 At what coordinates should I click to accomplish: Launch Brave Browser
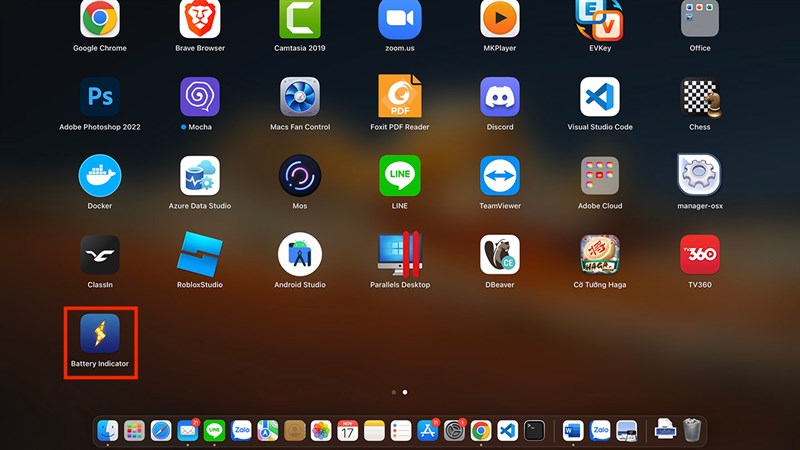point(200,18)
